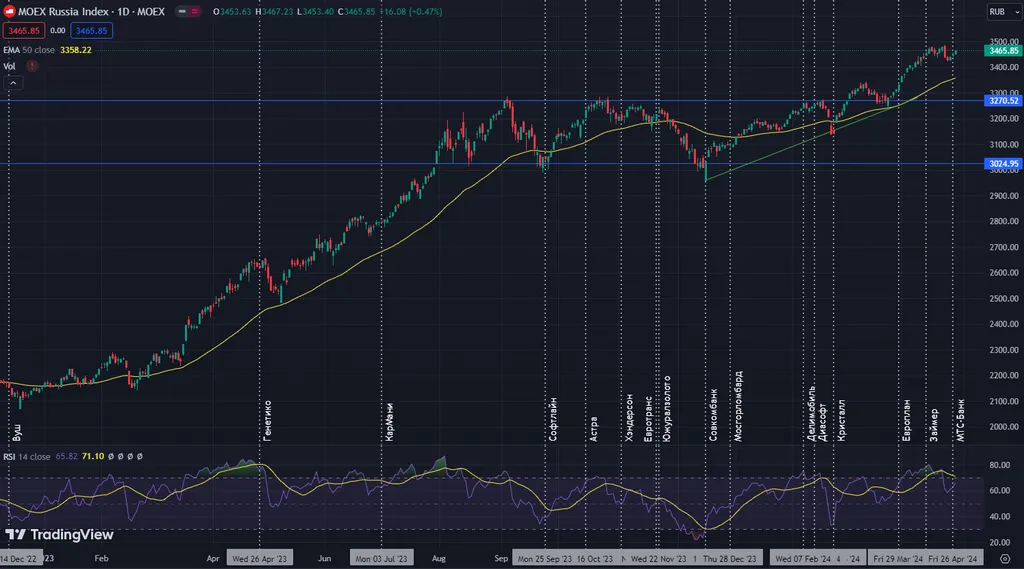Toggle the market status pill indicator

point(188,12)
